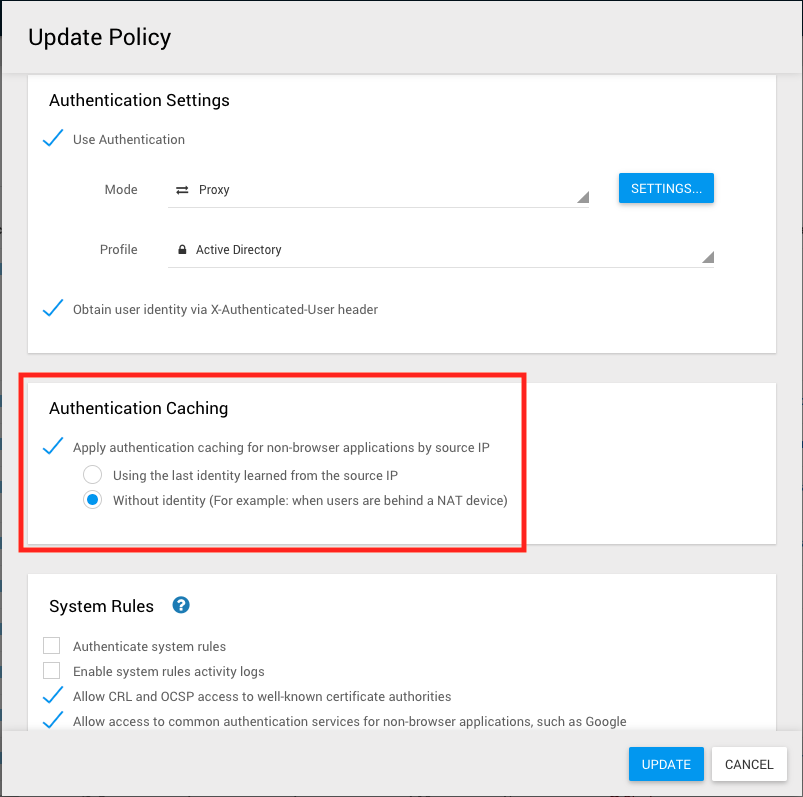This screenshot has width=803, height=797.
Task: Toggle access to common authentication services checkbox
Action: (x=54, y=720)
